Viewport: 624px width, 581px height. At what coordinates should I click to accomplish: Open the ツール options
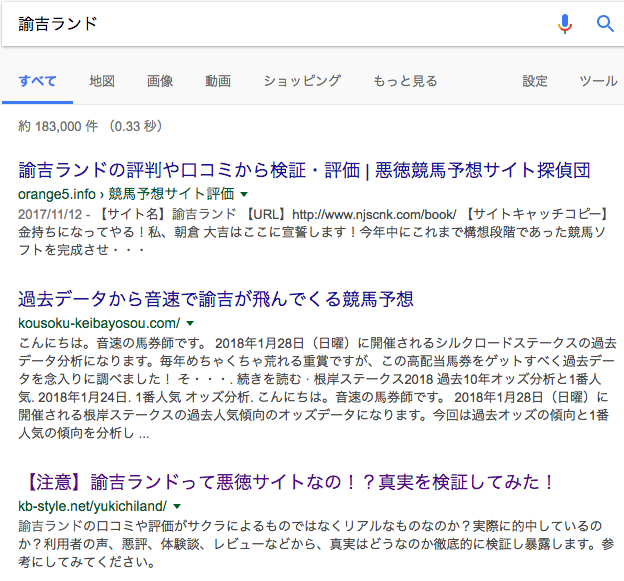pyautogui.click(x=598, y=81)
